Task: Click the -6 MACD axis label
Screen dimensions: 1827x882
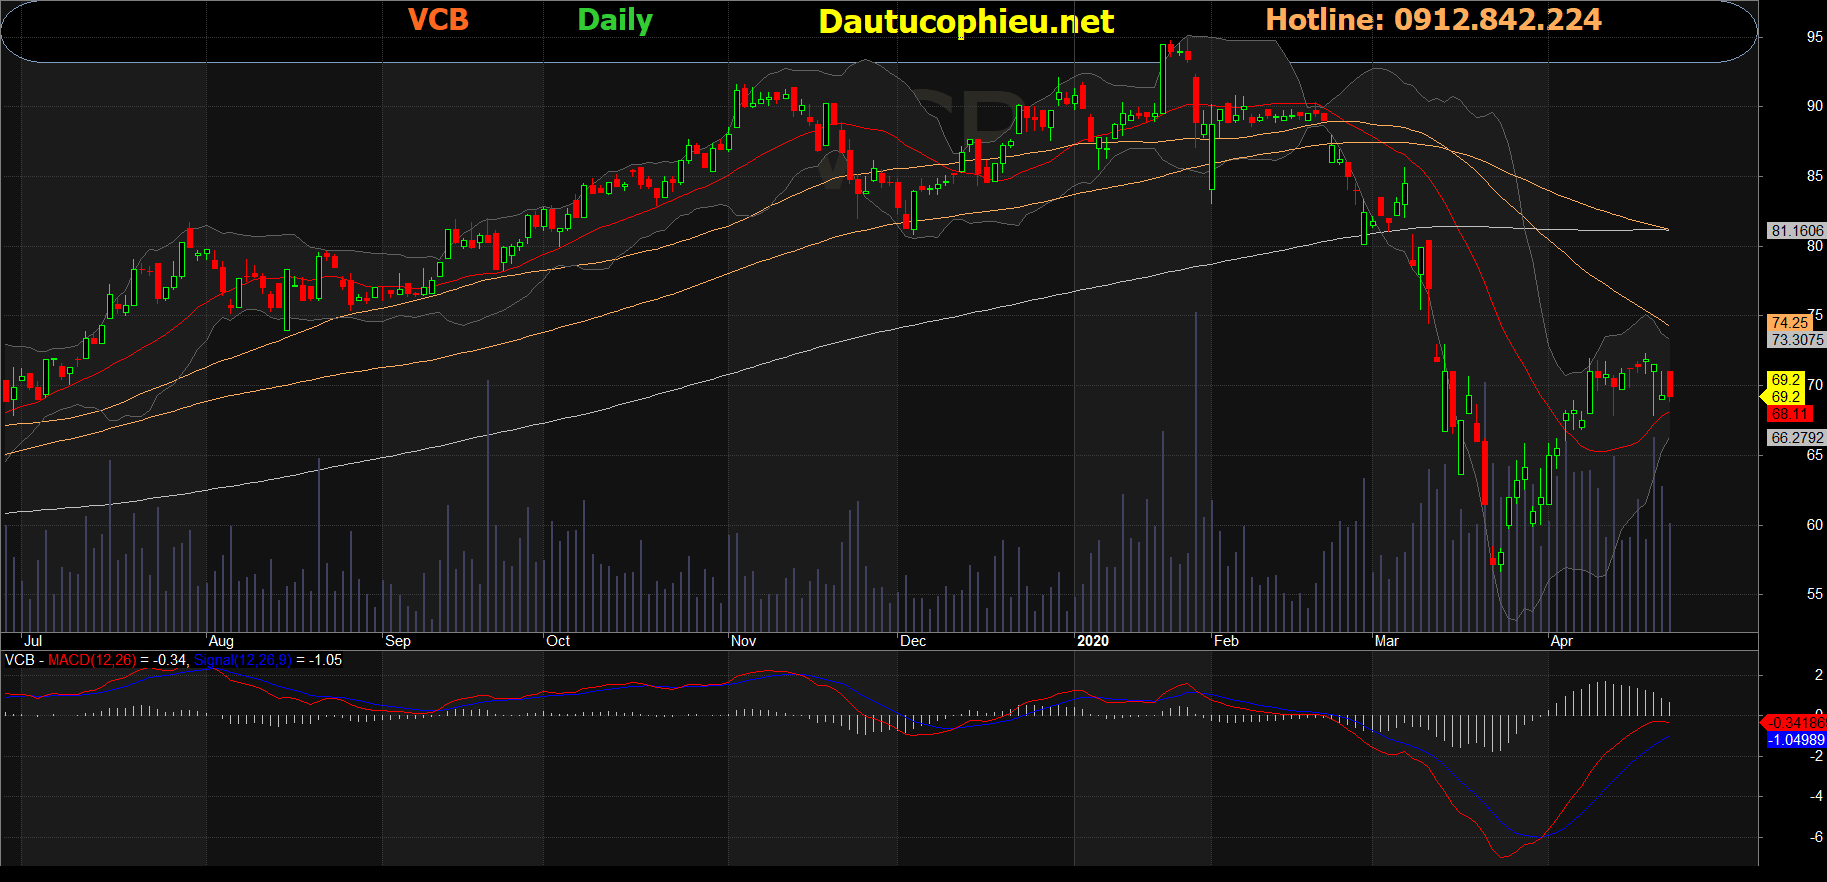Action: [1816, 837]
